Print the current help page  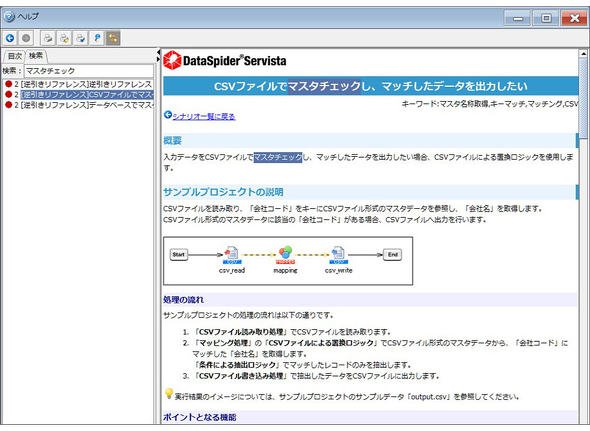click(48, 38)
